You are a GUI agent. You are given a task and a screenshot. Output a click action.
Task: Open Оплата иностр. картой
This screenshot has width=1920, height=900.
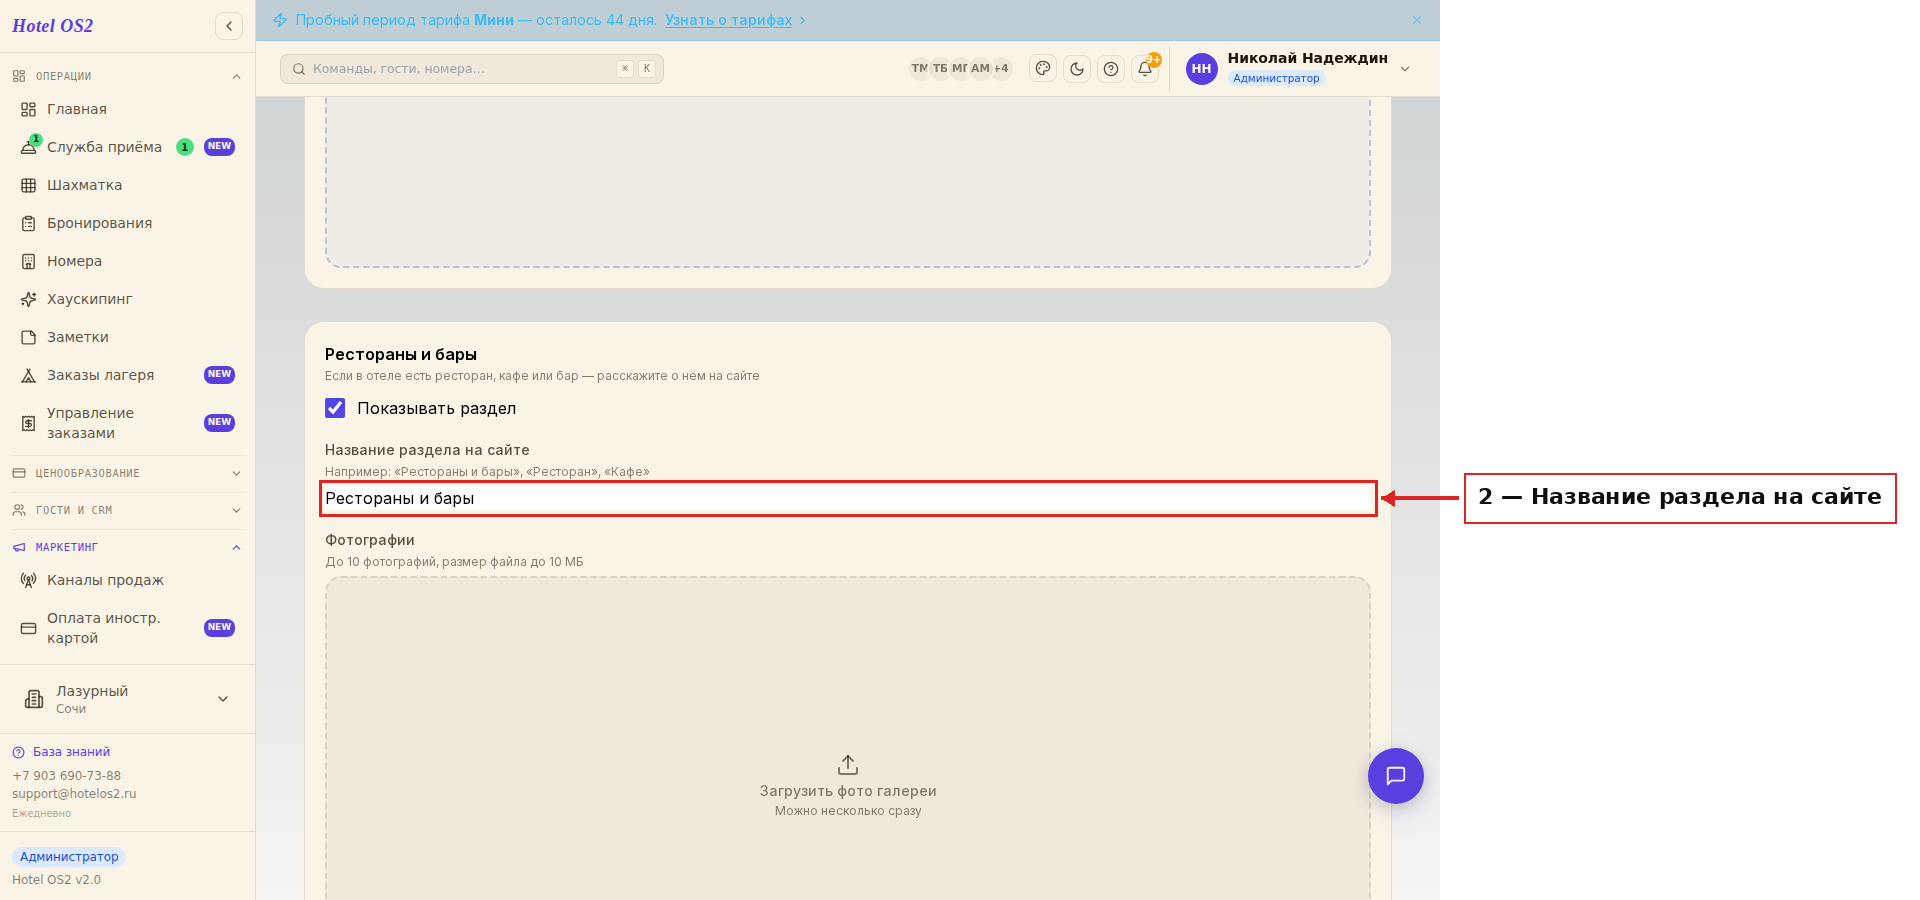(x=127, y=628)
